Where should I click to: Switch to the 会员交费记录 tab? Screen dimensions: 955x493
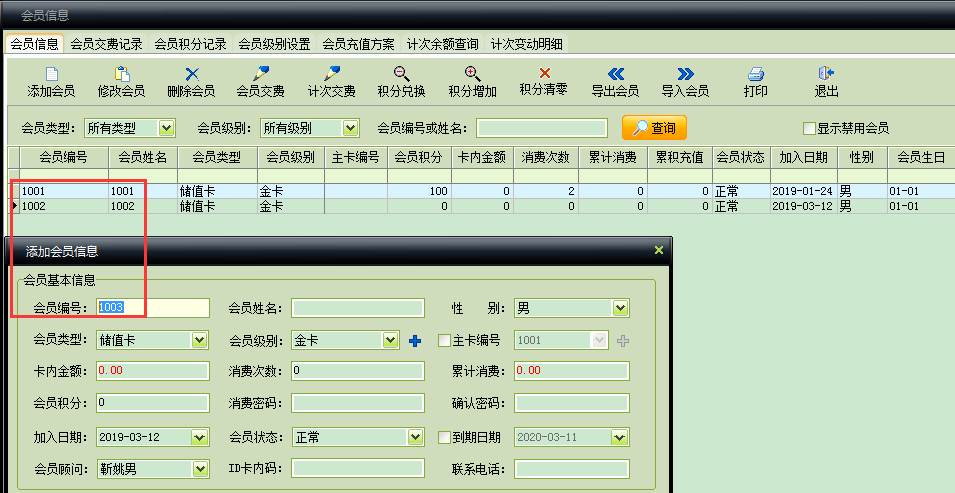click(107, 44)
